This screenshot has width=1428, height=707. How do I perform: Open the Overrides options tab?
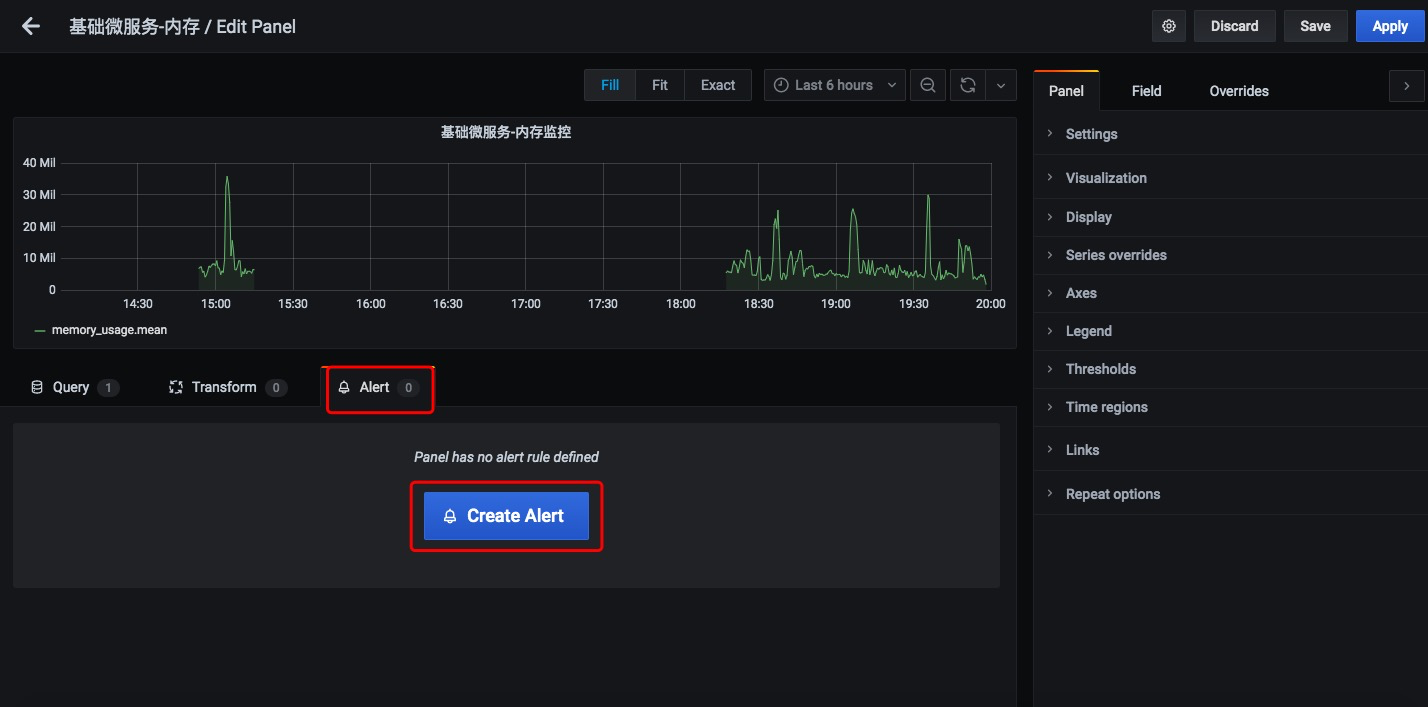[x=1239, y=91]
